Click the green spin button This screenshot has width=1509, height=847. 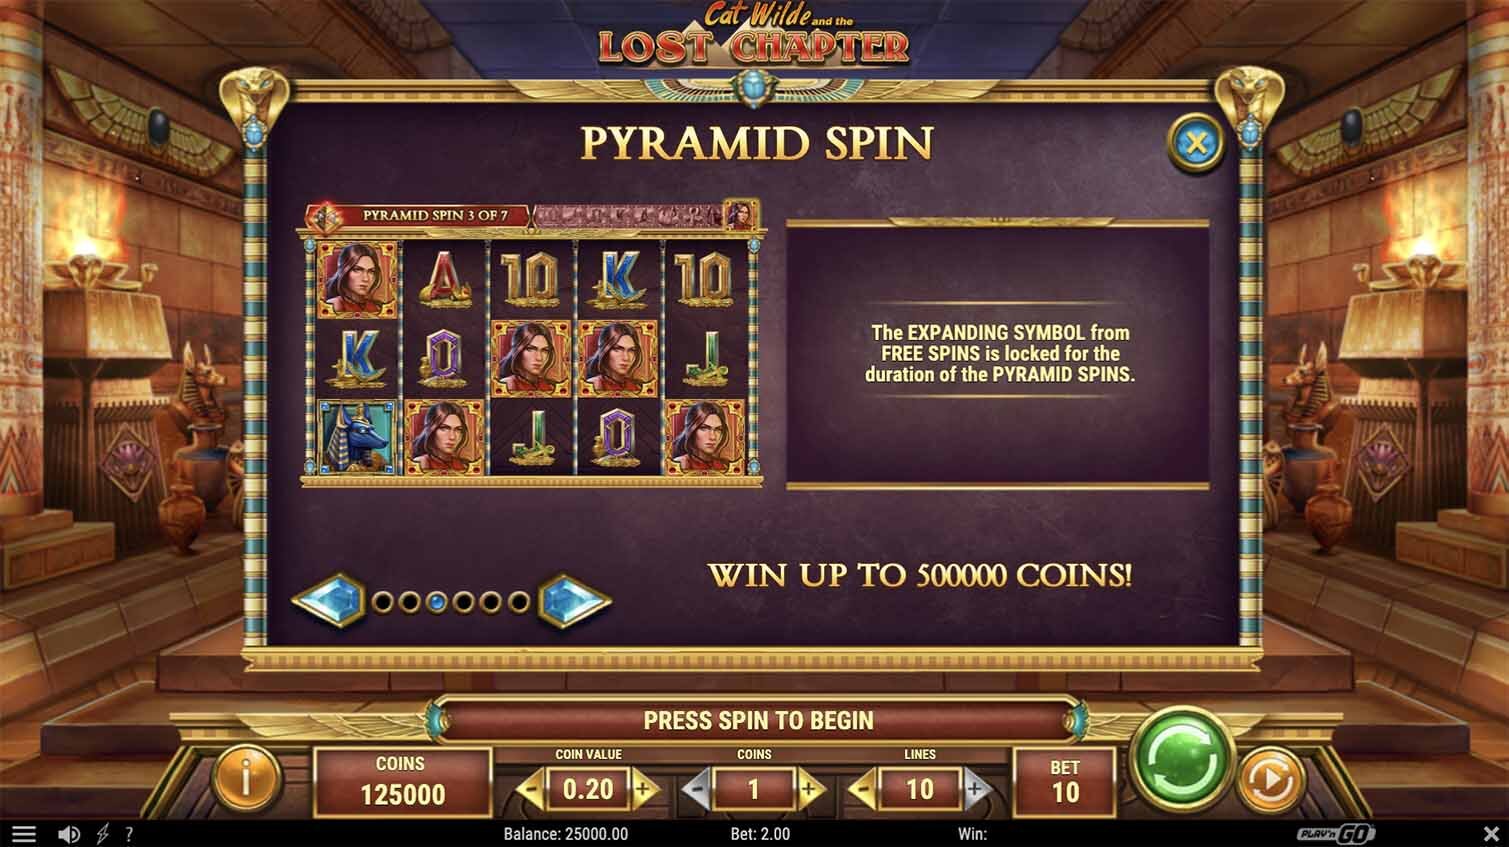click(x=1183, y=760)
